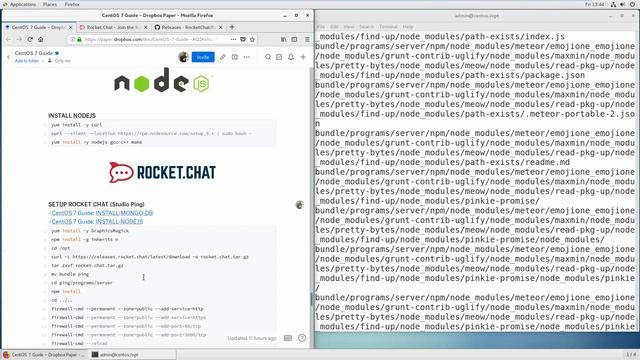
Task: Click the Node.js logo image
Action: [x=162, y=80]
